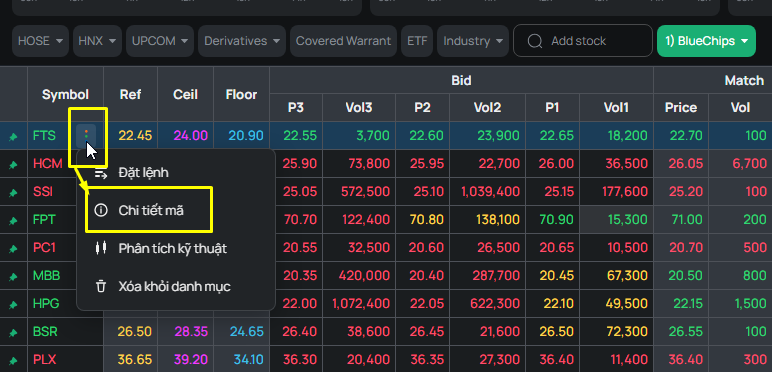Open the HNX exchange dropdown
Viewport: 772px width, 372px height.
97,41
